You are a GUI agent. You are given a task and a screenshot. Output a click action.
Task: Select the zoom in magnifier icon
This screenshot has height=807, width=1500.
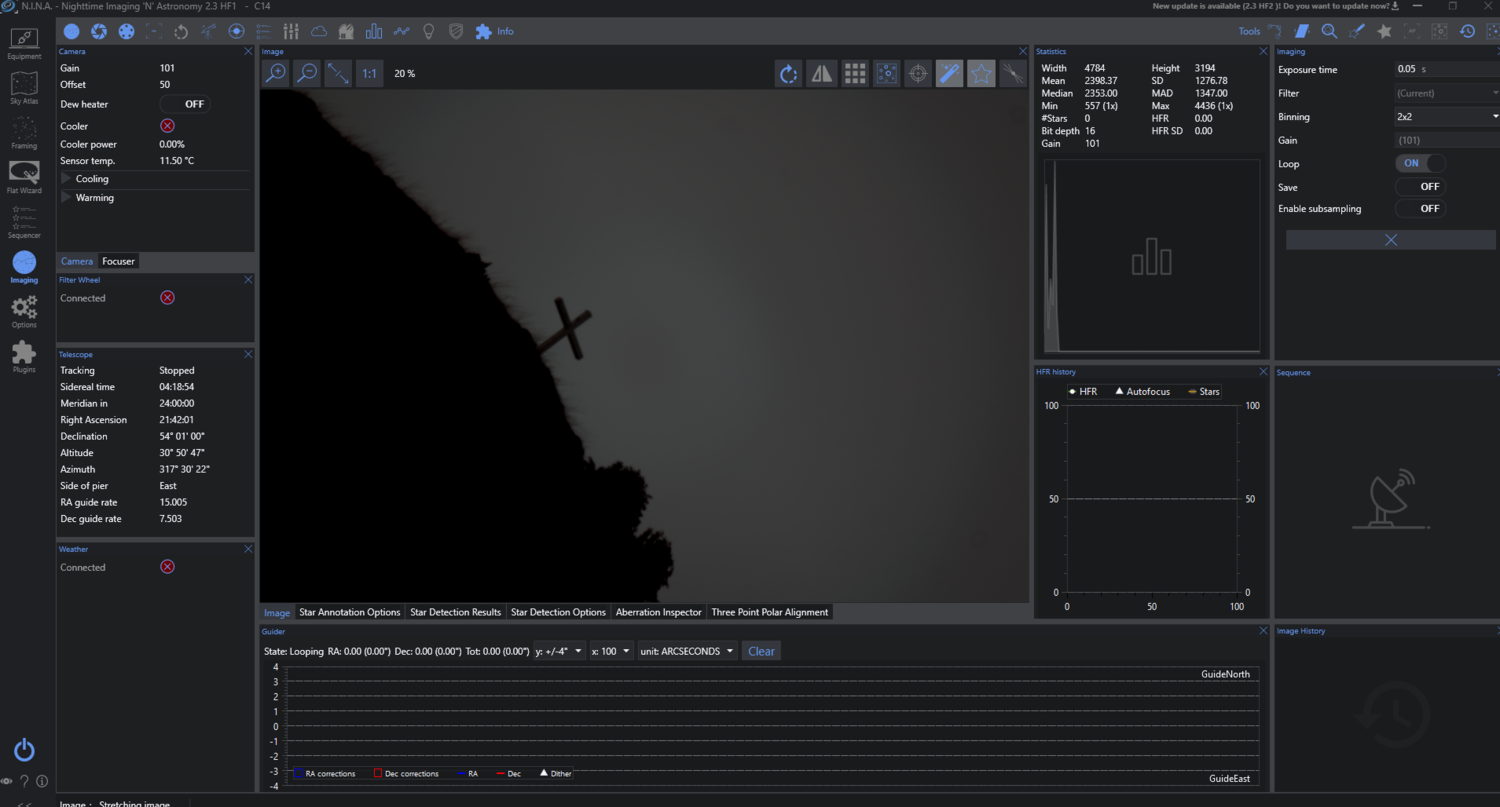(275, 73)
